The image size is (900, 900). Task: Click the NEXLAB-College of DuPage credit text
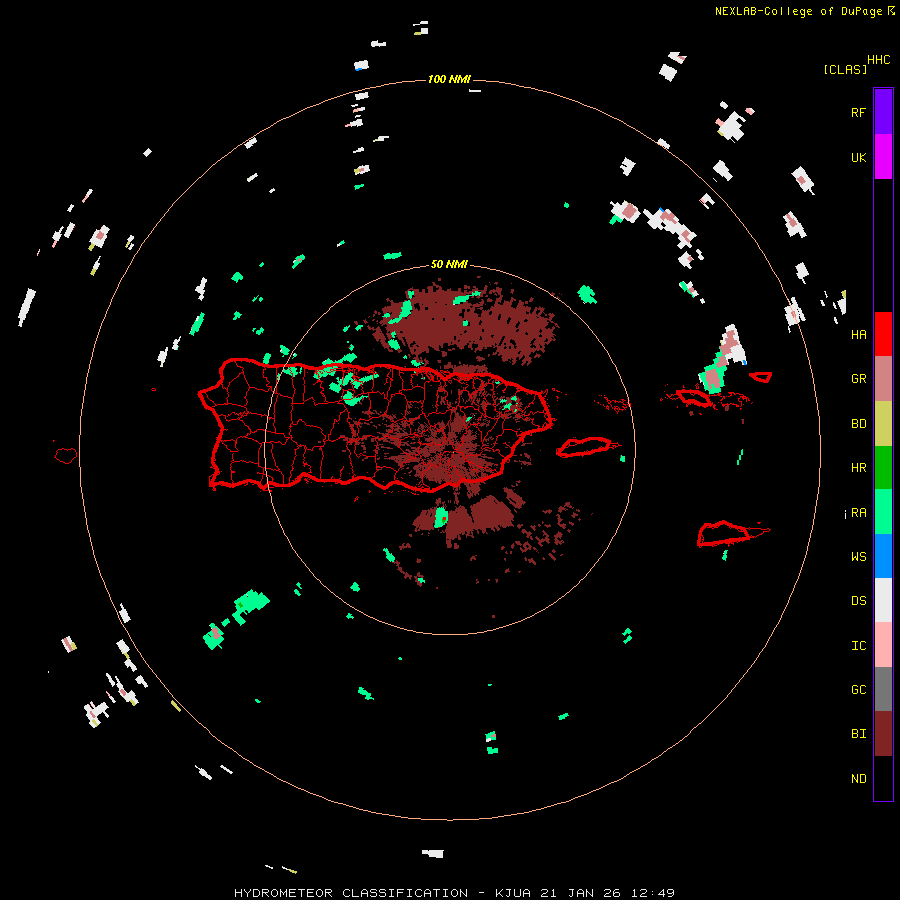[798, 11]
